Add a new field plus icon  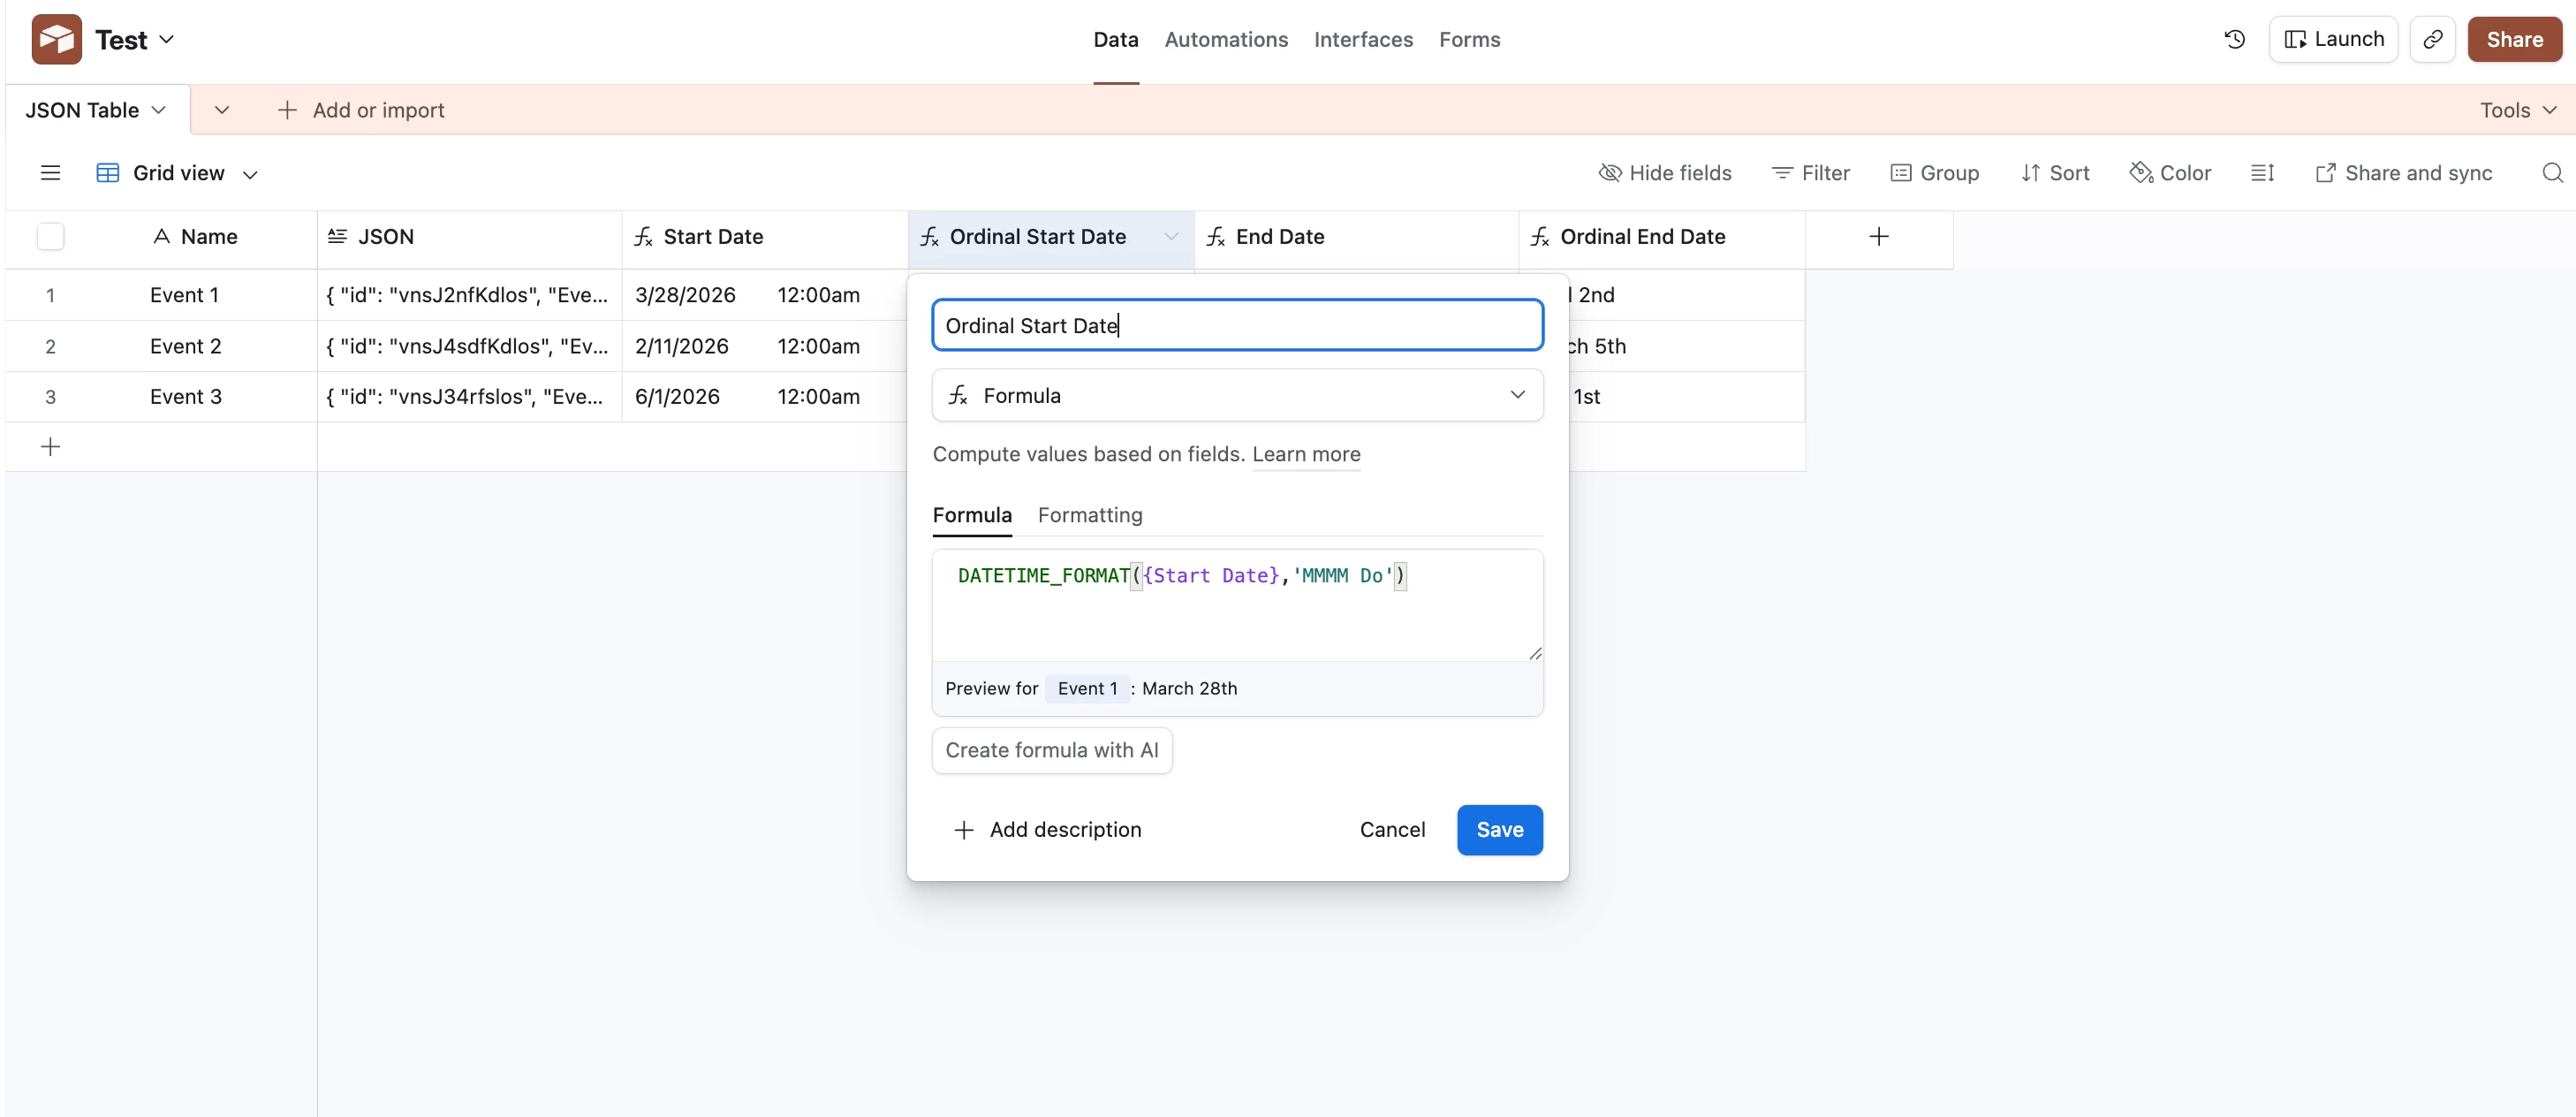[x=1878, y=237]
